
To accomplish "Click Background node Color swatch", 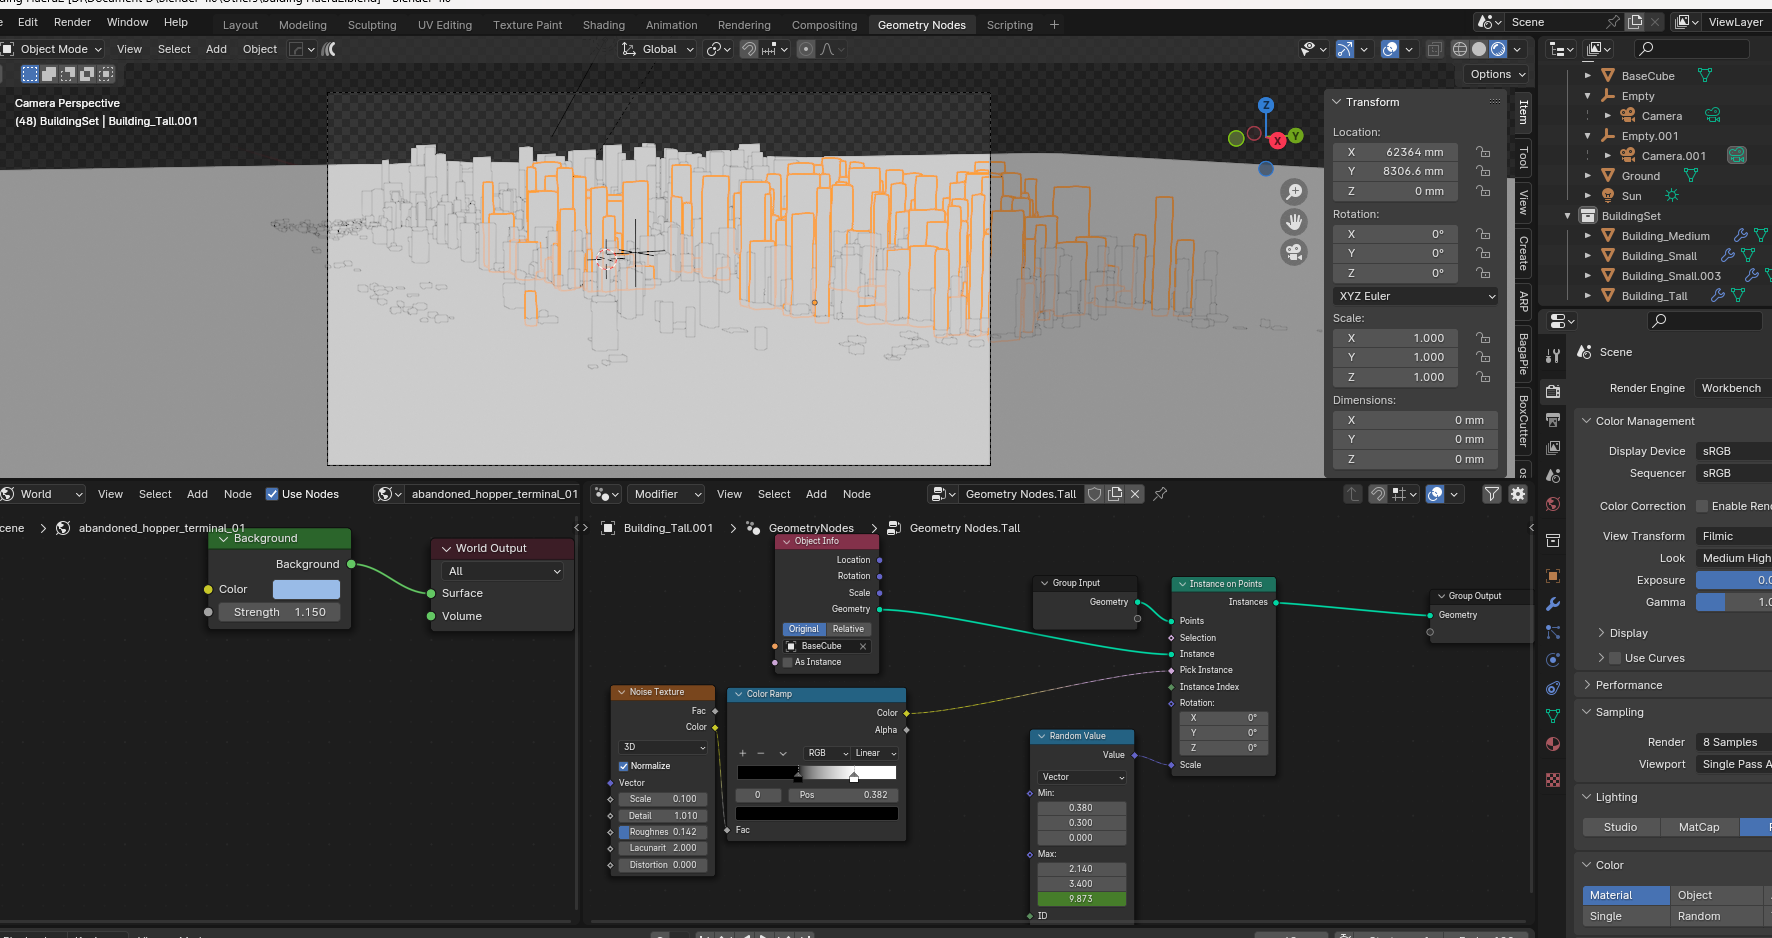I will click(x=306, y=589).
